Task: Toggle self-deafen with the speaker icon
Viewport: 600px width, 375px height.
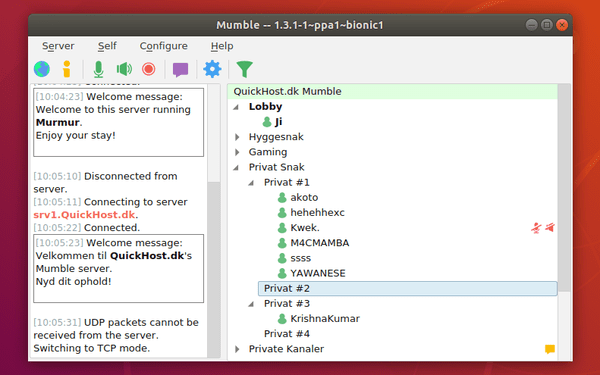Action: 124,69
